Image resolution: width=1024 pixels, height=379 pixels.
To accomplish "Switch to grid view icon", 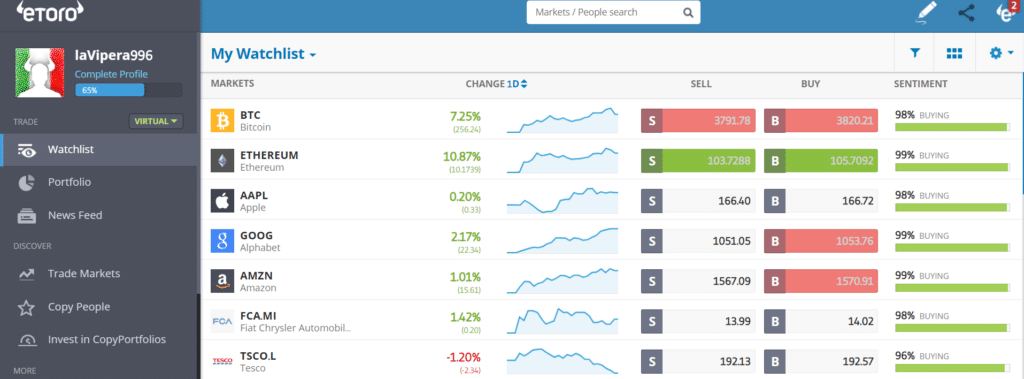I will pos(954,54).
